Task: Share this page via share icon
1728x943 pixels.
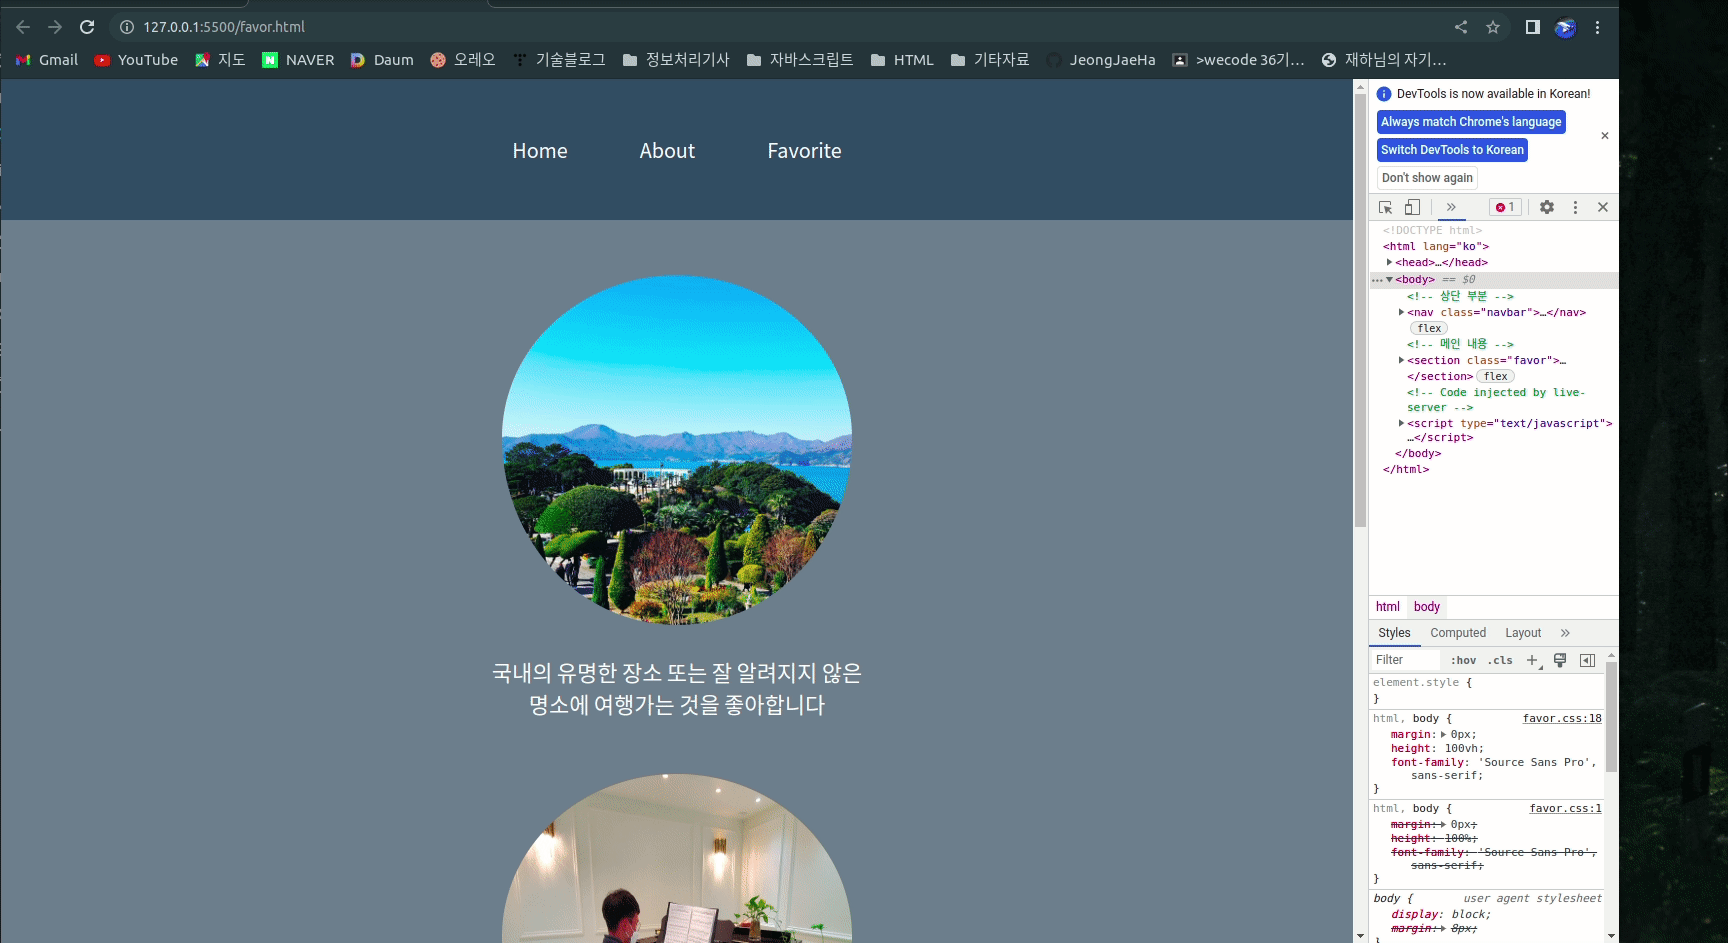Action: pos(1461,27)
